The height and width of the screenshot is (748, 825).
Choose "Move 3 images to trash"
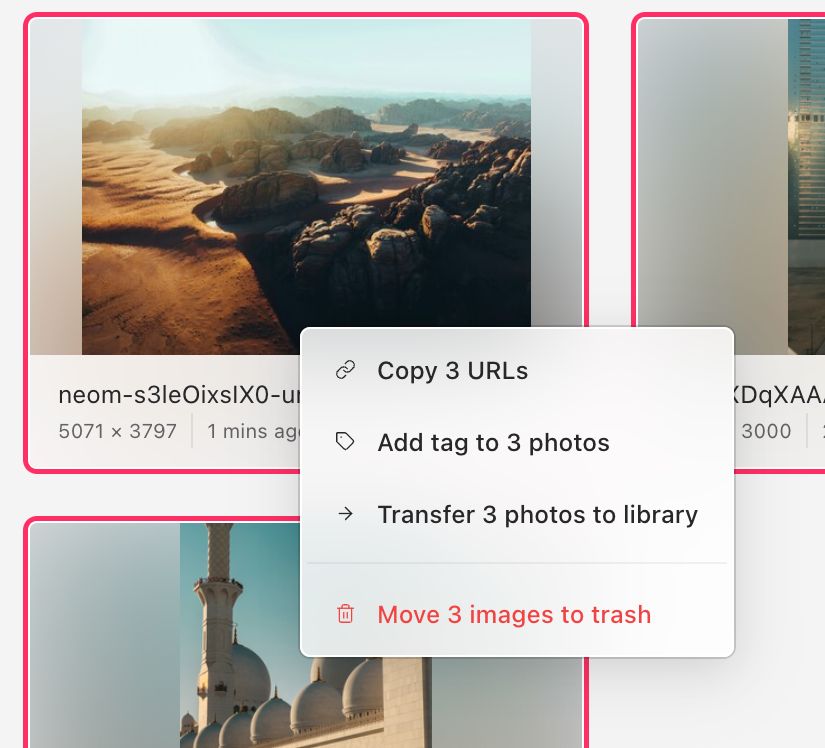(513, 615)
